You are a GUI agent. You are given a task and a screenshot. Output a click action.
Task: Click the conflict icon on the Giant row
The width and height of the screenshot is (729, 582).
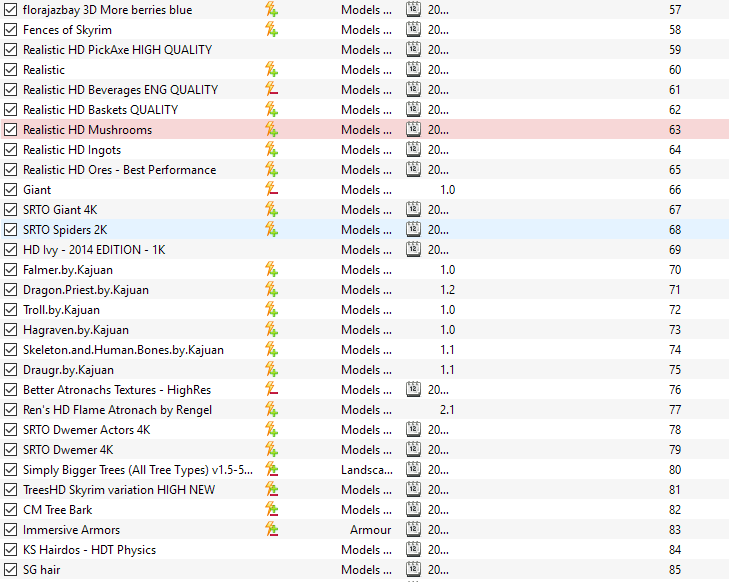(271, 190)
